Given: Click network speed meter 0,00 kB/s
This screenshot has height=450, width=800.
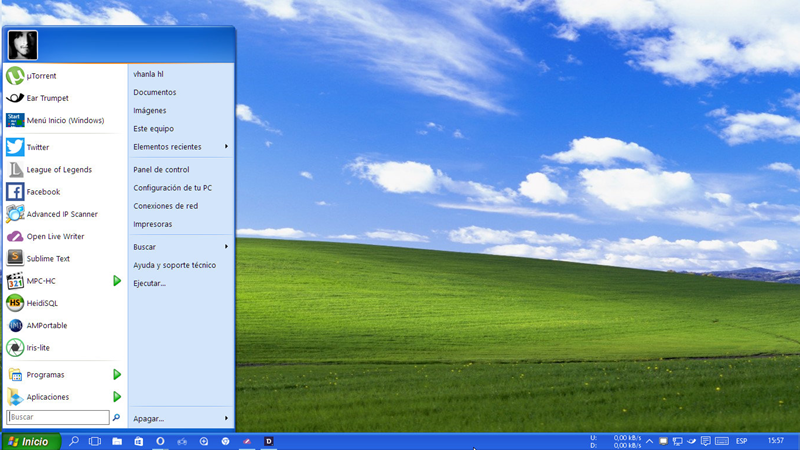Looking at the screenshot, I should [616, 441].
